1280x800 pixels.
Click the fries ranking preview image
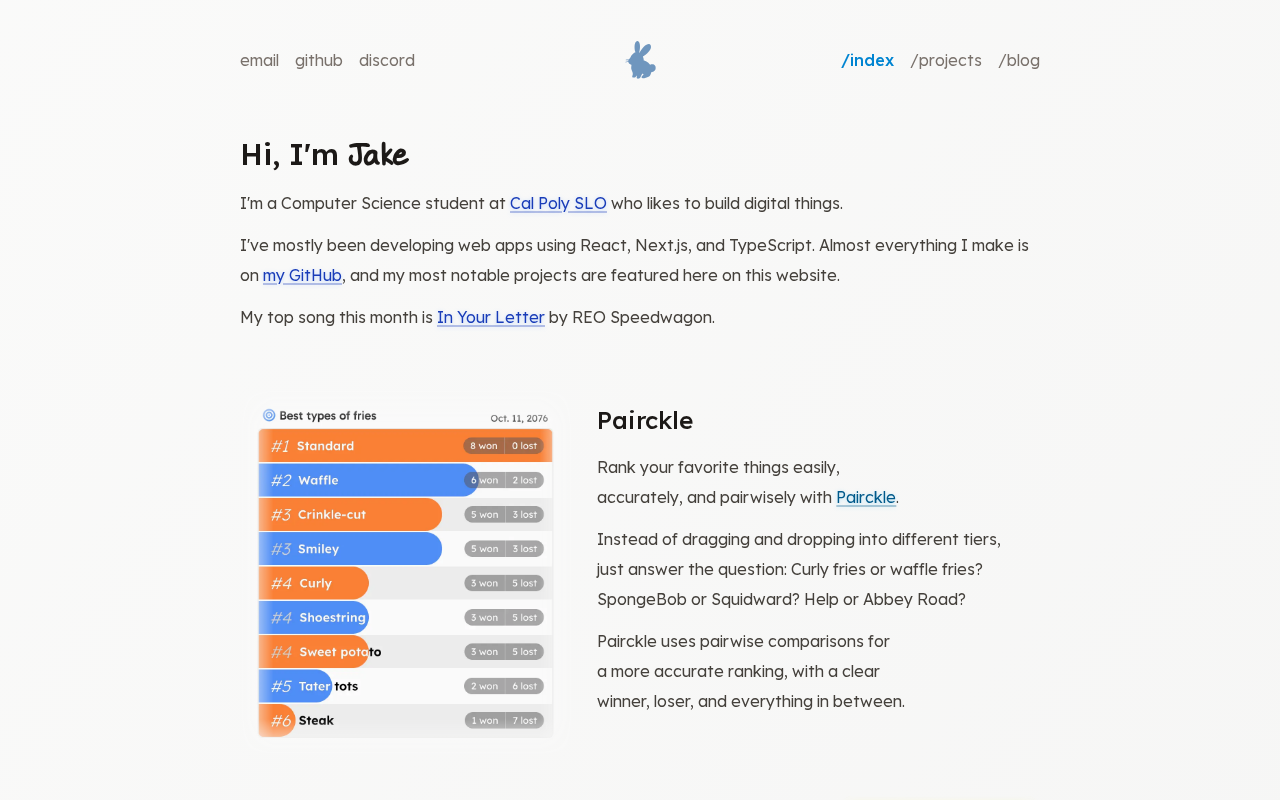(x=405, y=571)
